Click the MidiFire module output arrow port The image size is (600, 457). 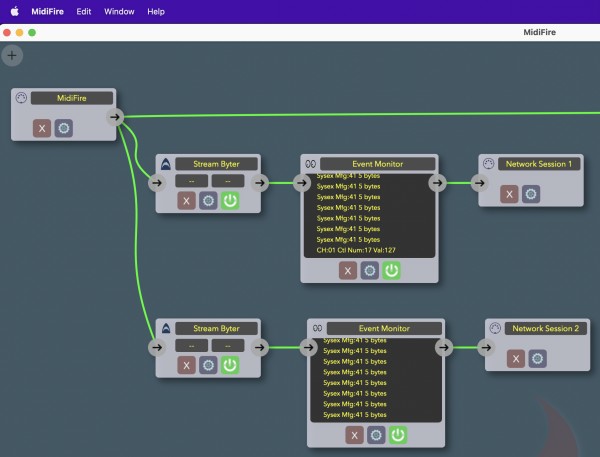pos(115,117)
